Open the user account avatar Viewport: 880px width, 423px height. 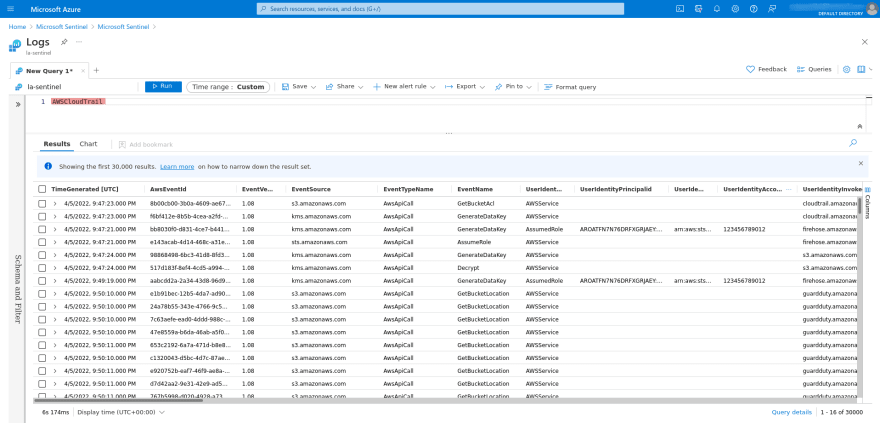click(x=872, y=8)
